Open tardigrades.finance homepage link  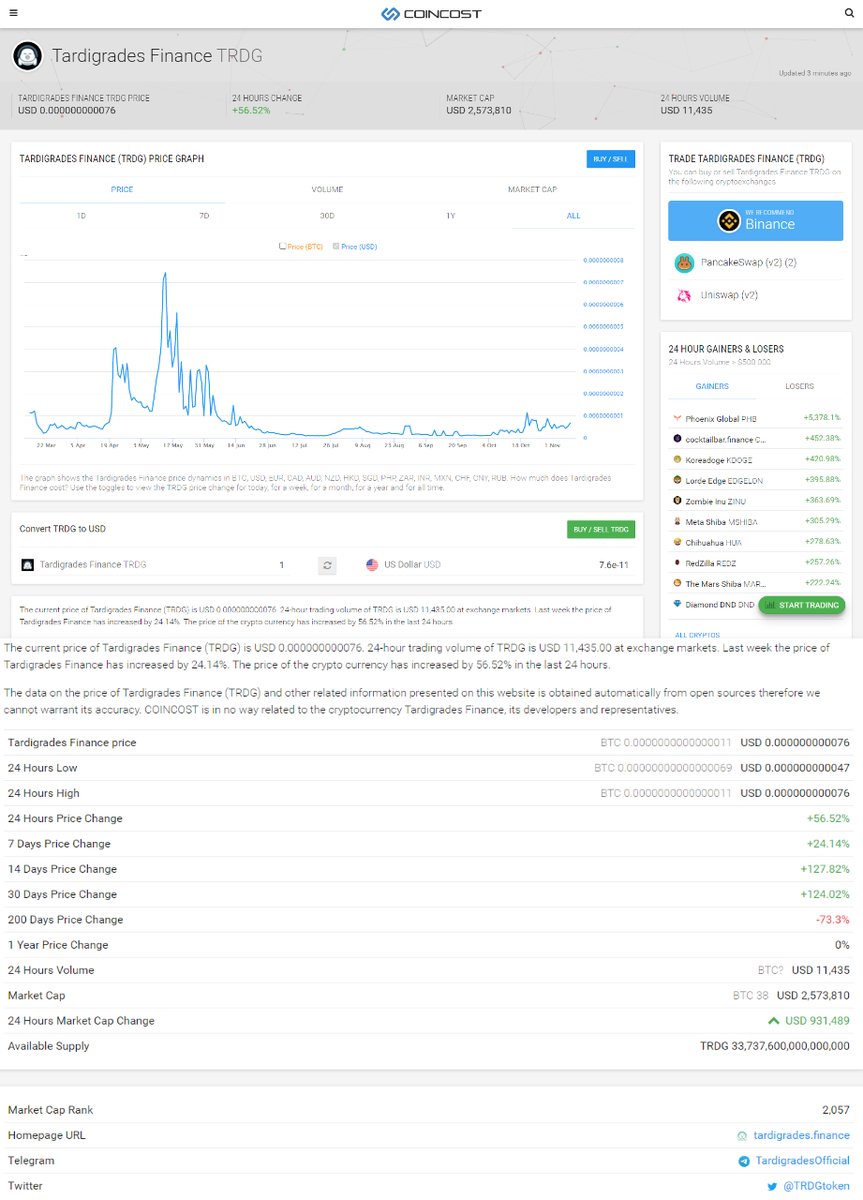tap(801, 1136)
